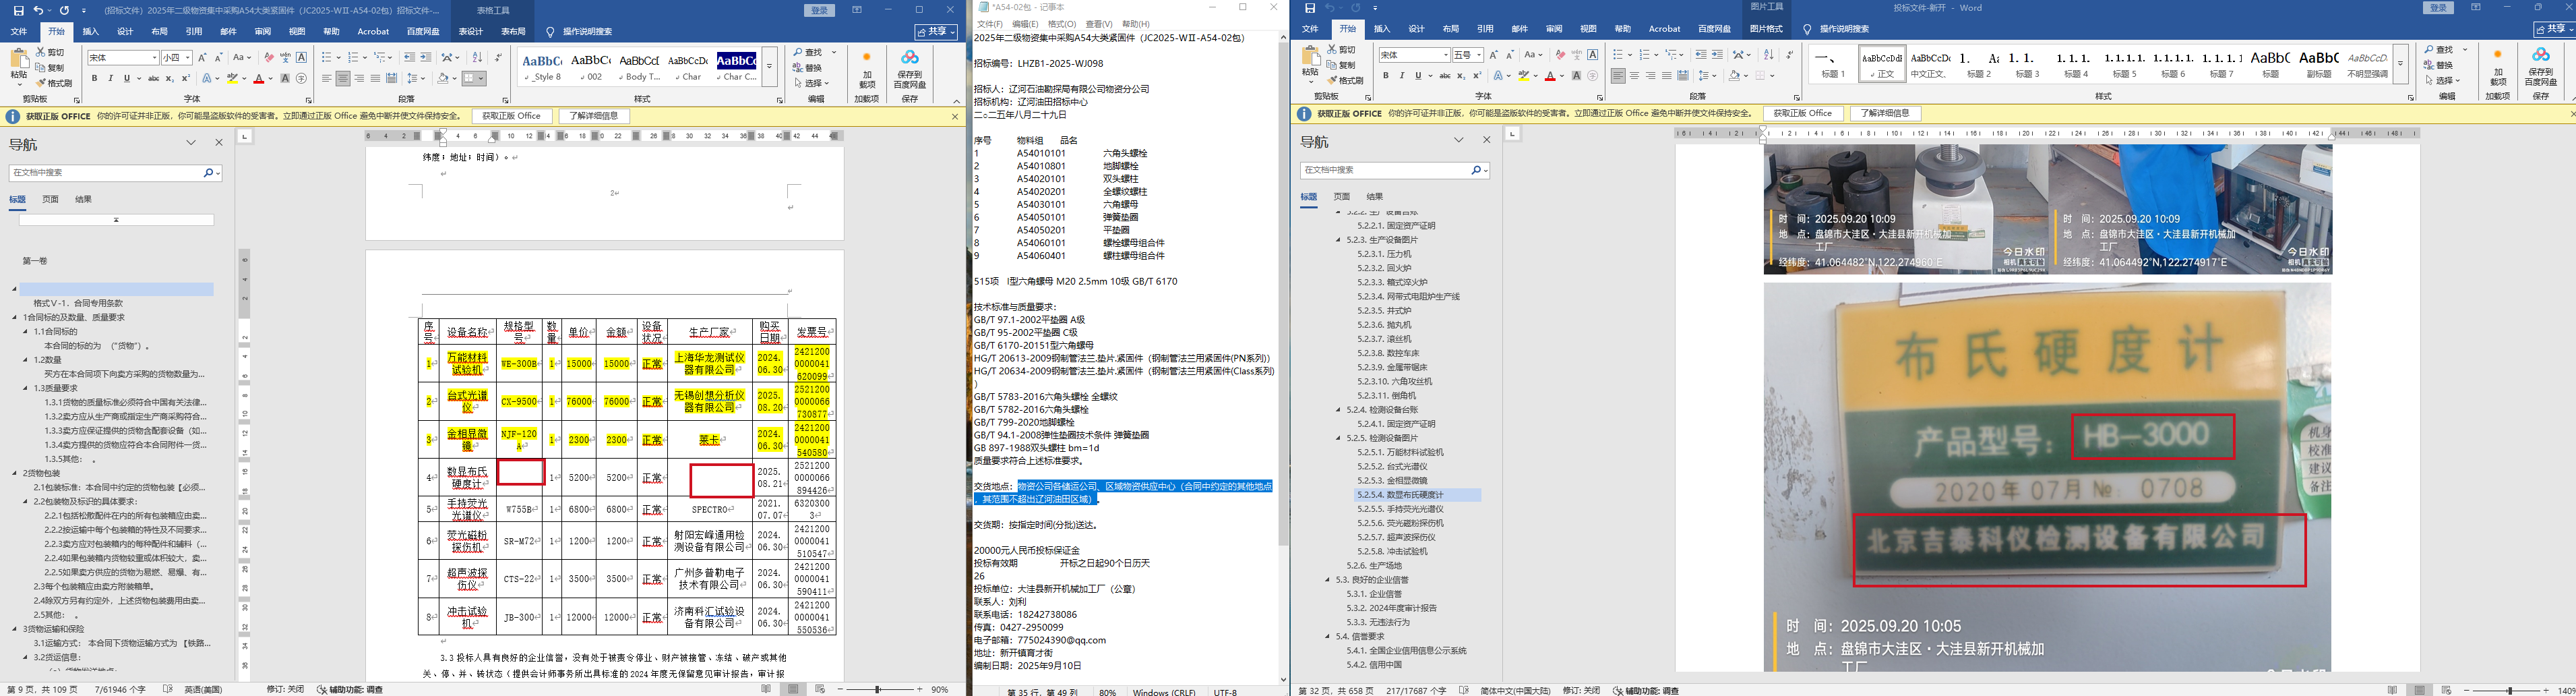2576x696 pixels.
Task: Click 登录 button in left Word title bar
Action: [x=820, y=10]
